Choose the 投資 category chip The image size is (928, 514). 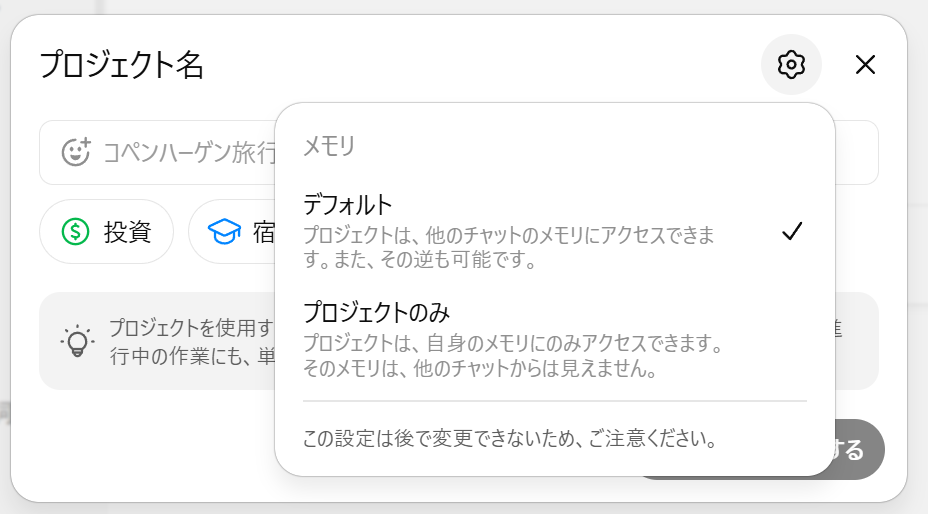[x=107, y=232]
